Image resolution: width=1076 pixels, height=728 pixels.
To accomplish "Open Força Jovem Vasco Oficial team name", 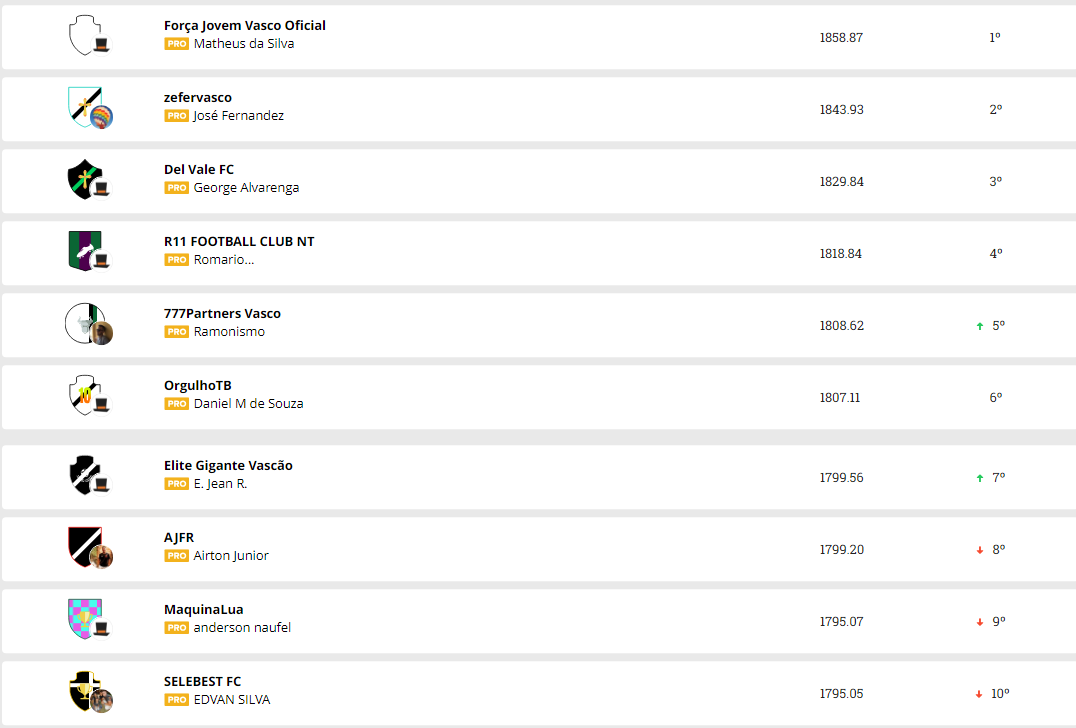I will pos(245,26).
